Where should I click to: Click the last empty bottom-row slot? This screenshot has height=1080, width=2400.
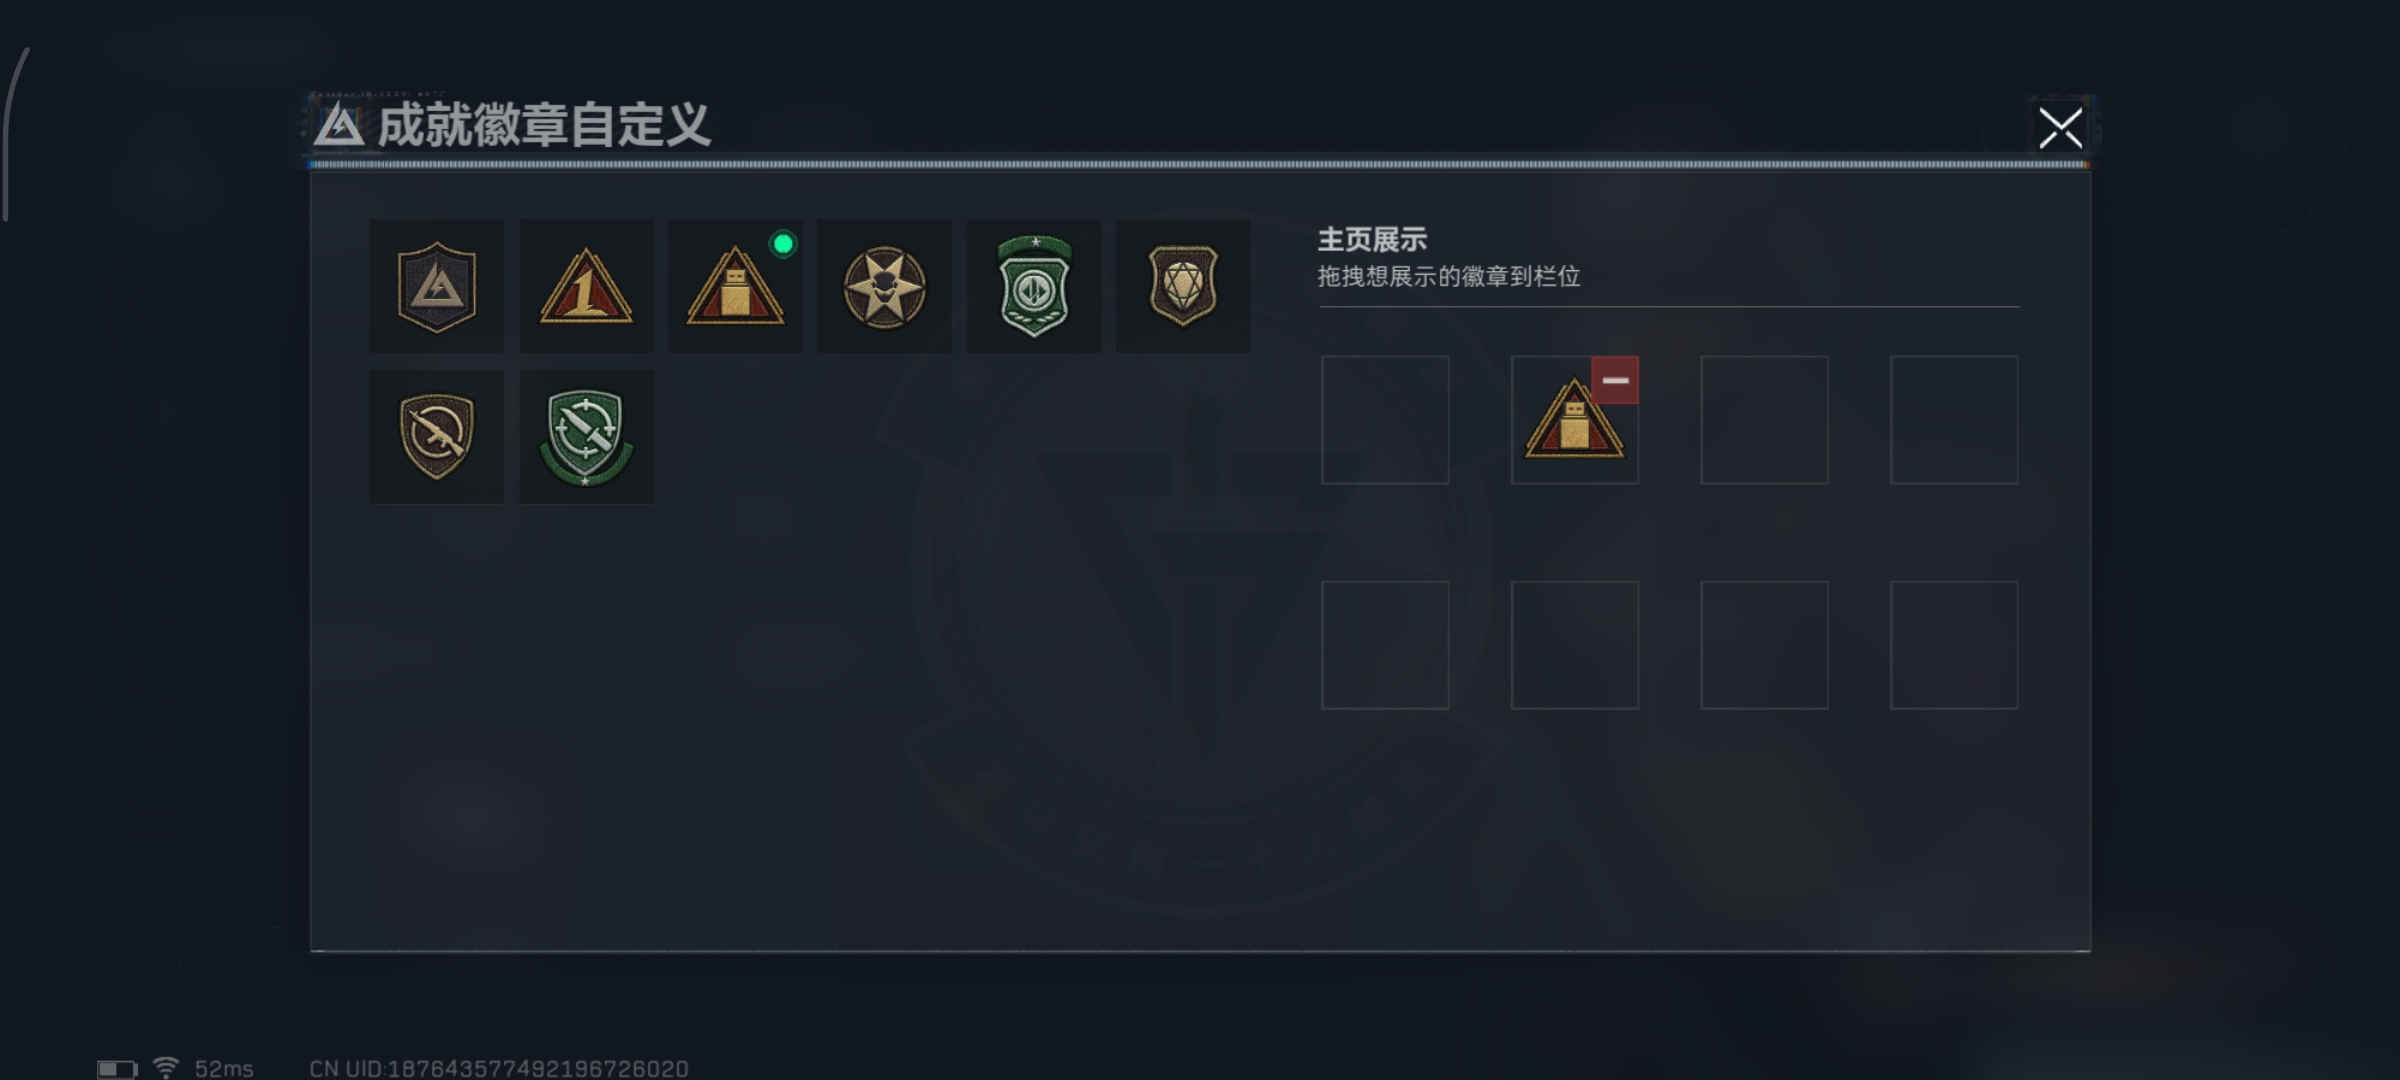point(1954,645)
